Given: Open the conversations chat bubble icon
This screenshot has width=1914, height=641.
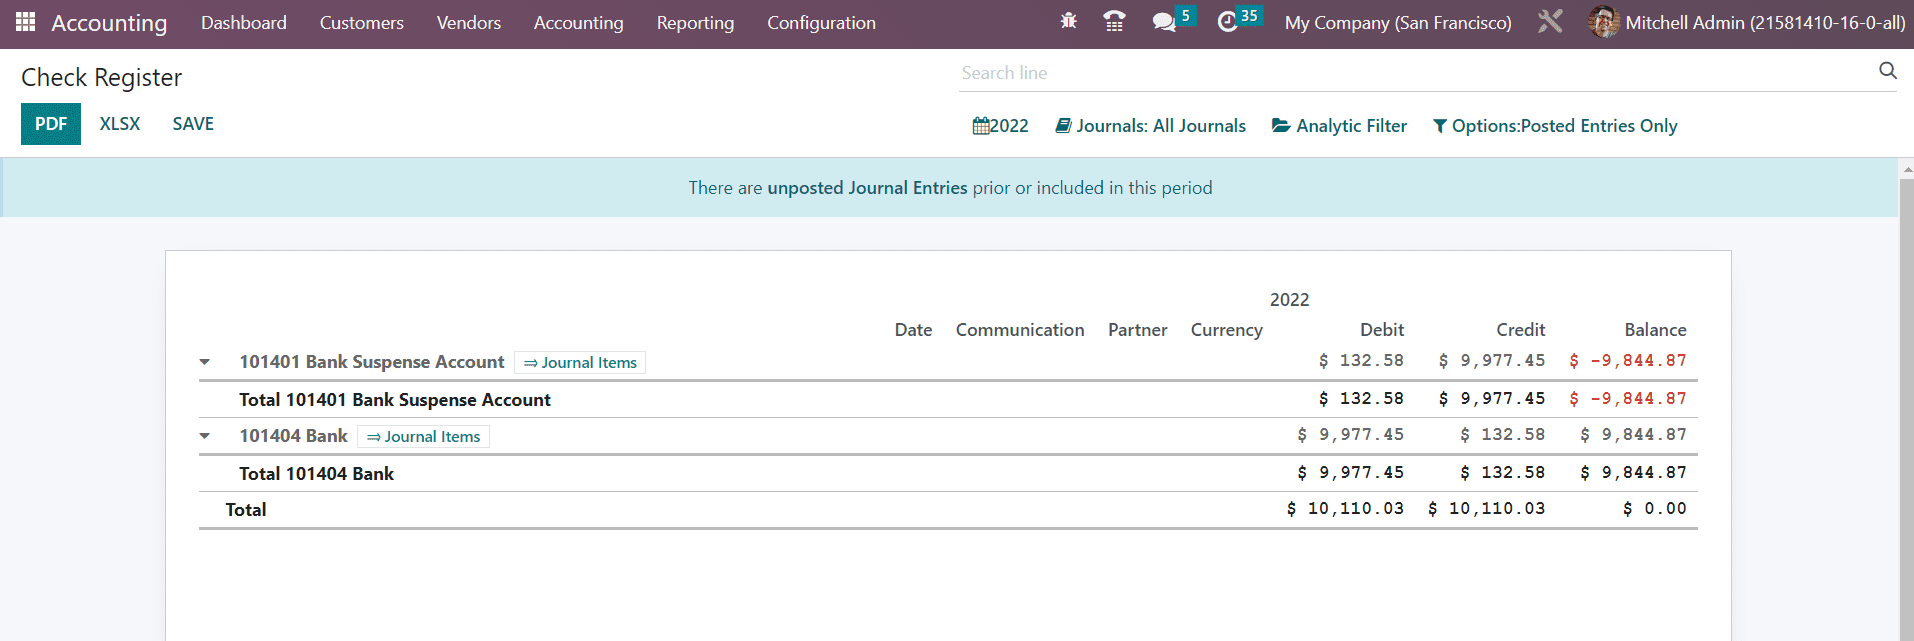Looking at the screenshot, I should point(1163,22).
